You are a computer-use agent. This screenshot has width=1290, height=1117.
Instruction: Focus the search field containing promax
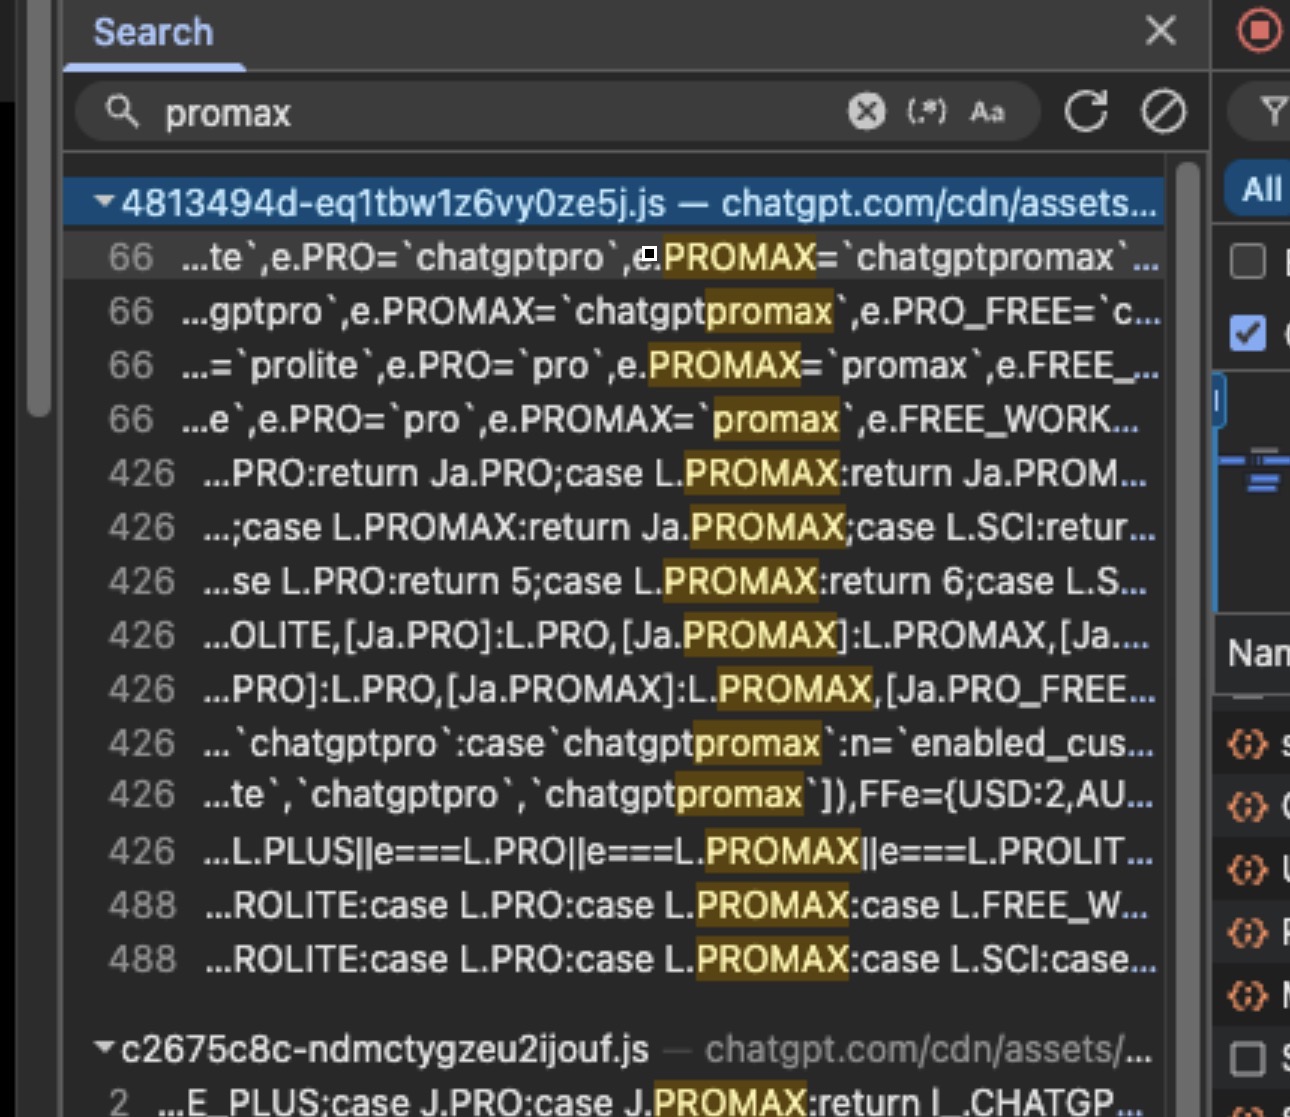pyautogui.click(x=500, y=111)
